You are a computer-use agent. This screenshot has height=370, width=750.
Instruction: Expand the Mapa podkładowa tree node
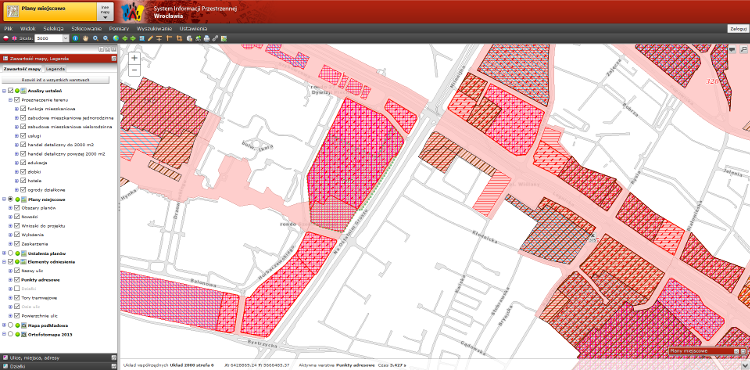click(4, 325)
